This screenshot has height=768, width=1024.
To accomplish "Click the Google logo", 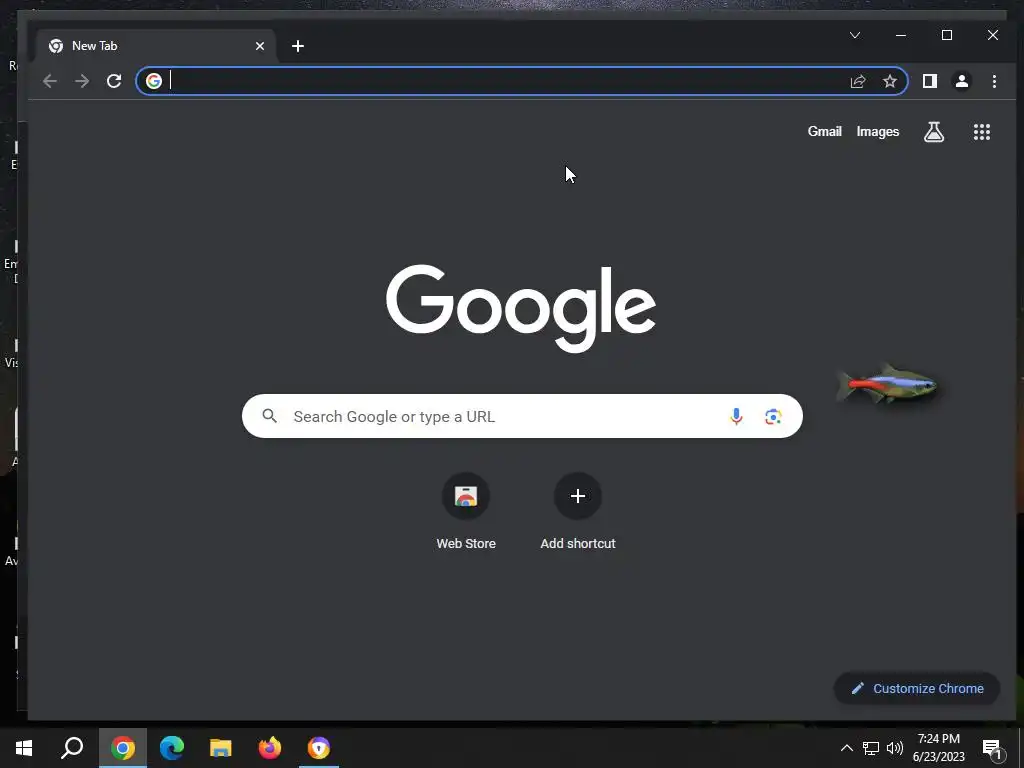I will tap(520, 308).
